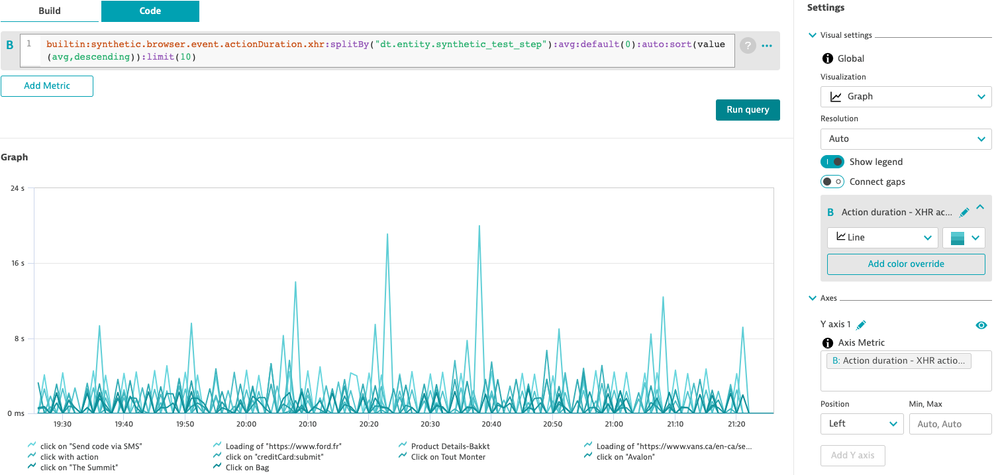
Task: Enable the Connect gaps switch
Action: click(x=832, y=181)
